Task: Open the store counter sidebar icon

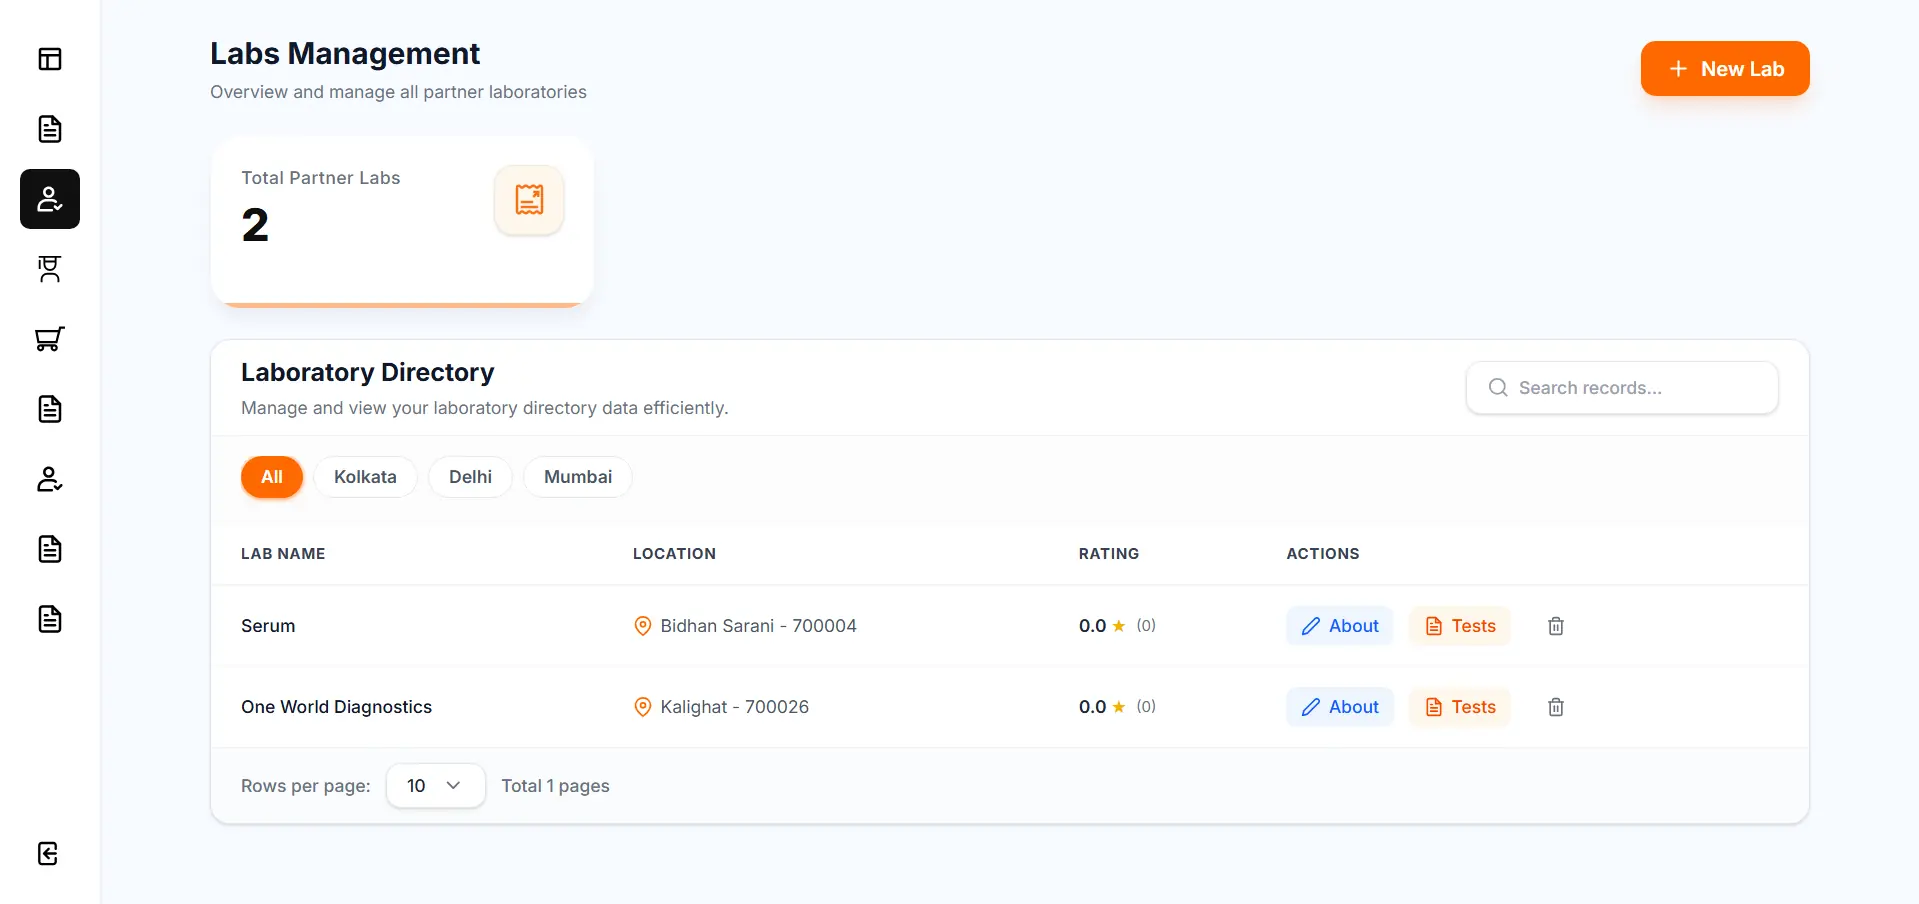Action: [50, 269]
